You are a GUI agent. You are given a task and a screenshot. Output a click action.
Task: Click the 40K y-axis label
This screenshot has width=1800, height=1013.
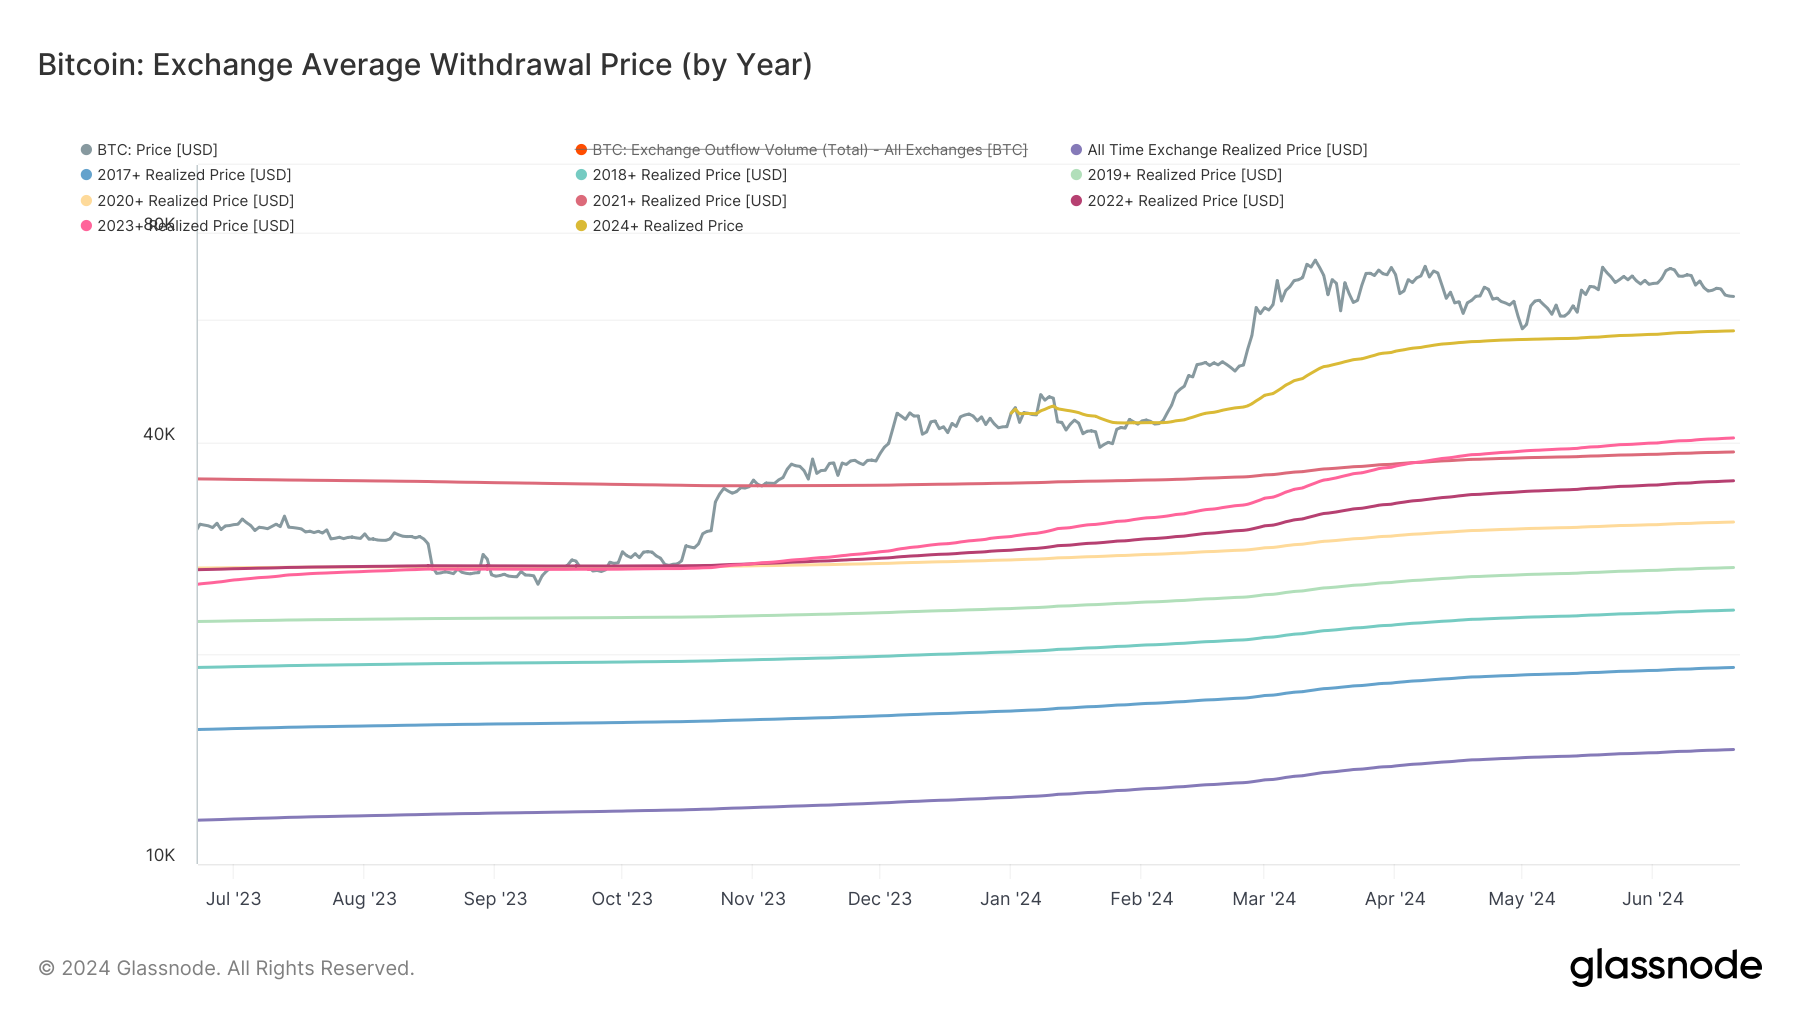point(159,434)
